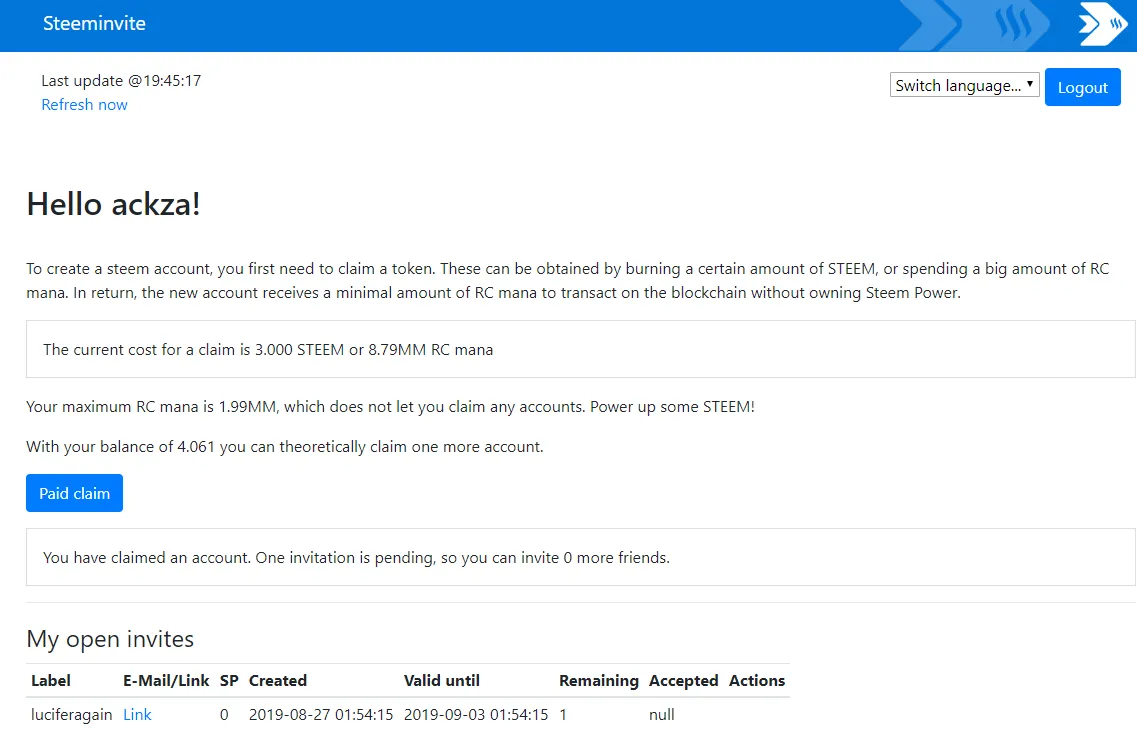Click the Last update @19:45:17 text
The width and height of the screenshot is (1137, 755).
pyautogui.click(x=121, y=81)
